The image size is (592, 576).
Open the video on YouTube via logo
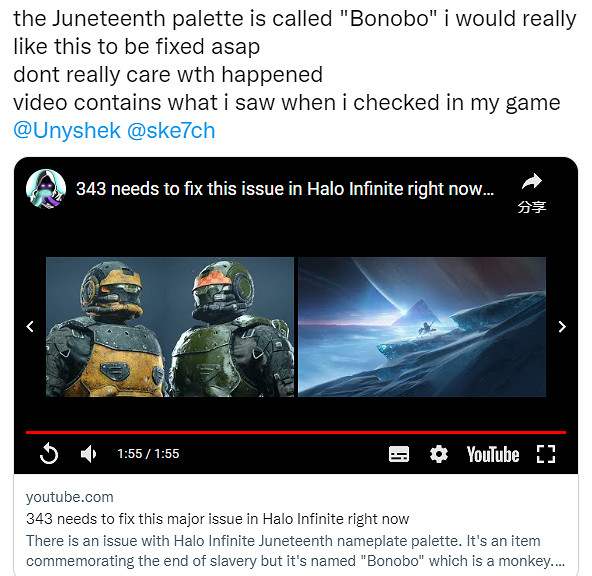[493, 454]
